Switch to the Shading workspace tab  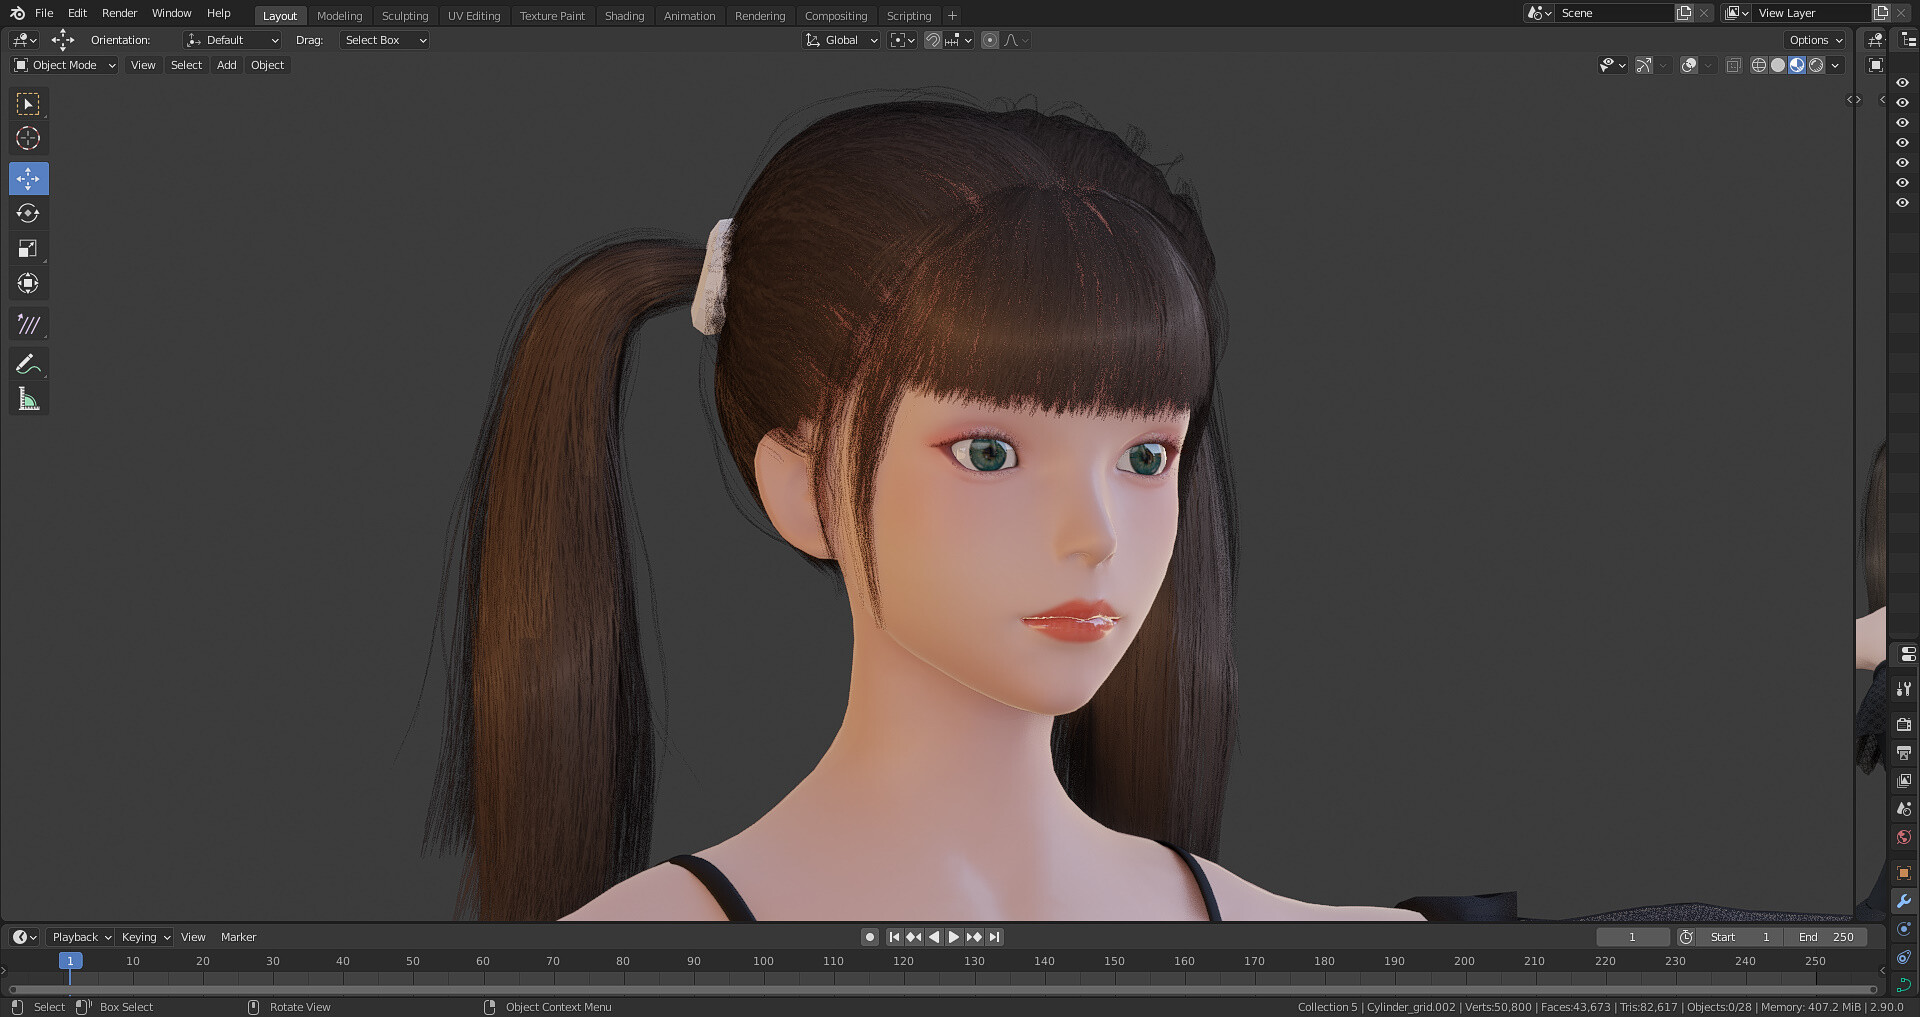624,15
